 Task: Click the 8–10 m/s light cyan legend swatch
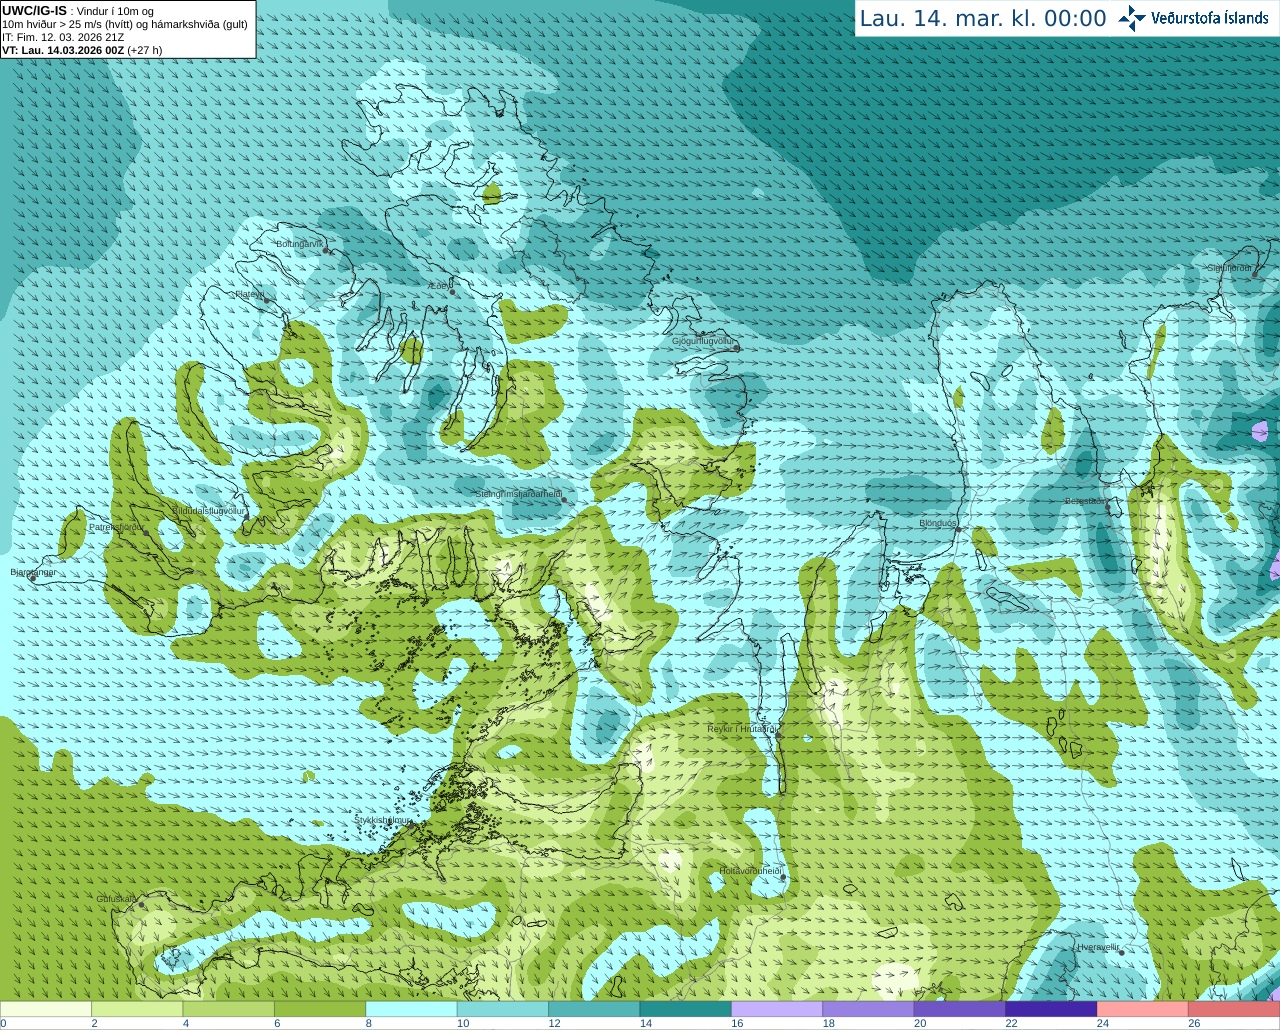click(x=412, y=1009)
